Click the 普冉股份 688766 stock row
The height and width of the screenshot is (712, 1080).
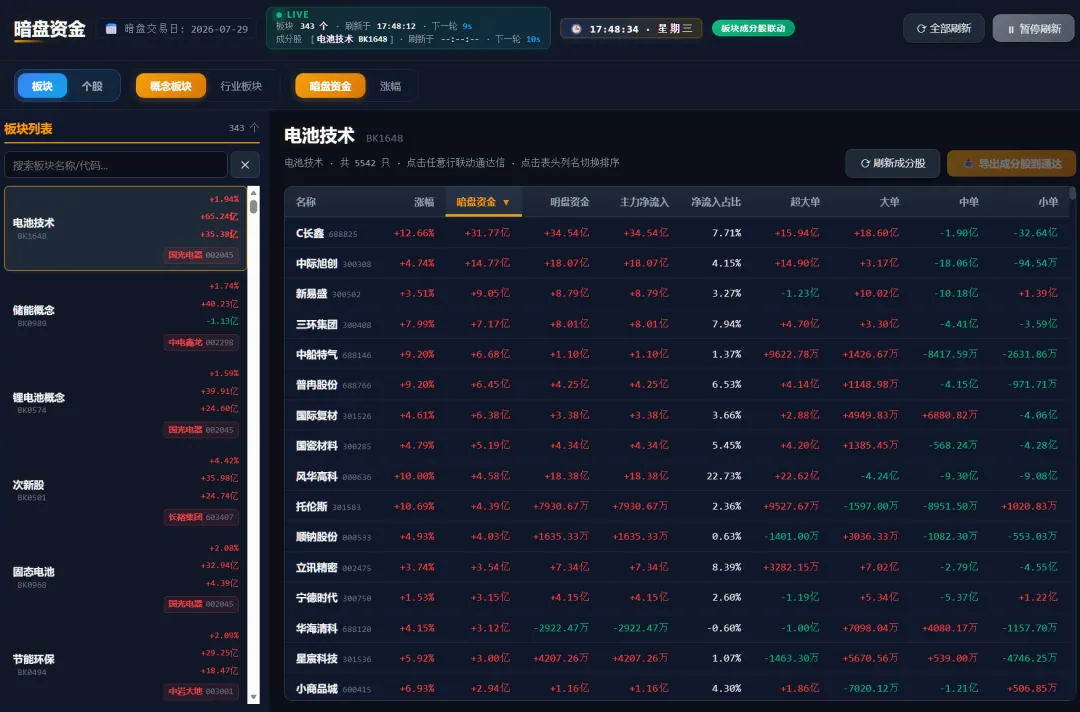point(677,384)
